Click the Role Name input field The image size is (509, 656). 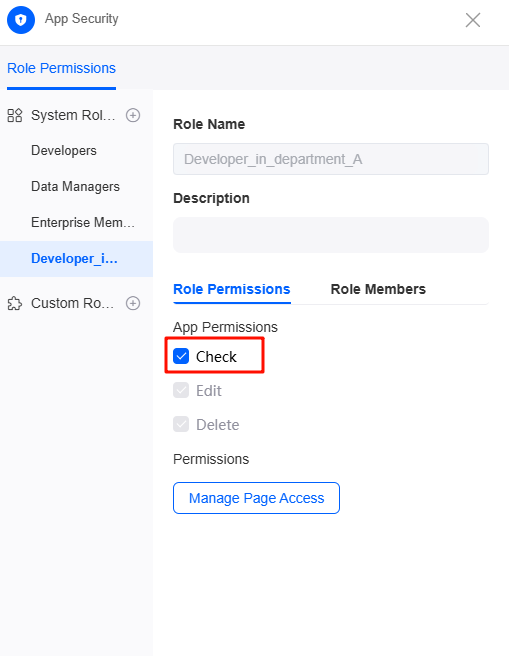click(331, 159)
